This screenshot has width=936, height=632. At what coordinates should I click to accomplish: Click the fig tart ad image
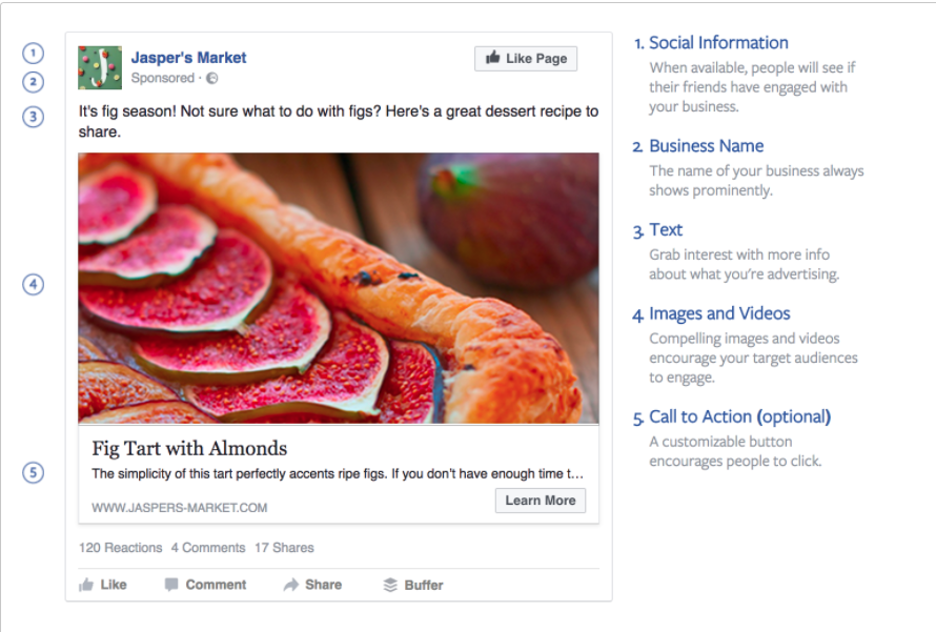pyautogui.click(x=340, y=290)
